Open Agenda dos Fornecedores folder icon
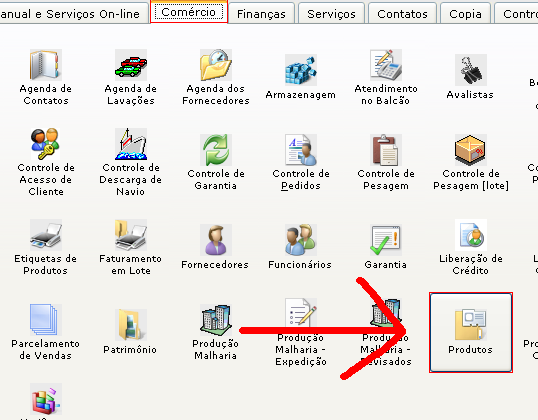The image size is (538, 420). click(x=216, y=65)
